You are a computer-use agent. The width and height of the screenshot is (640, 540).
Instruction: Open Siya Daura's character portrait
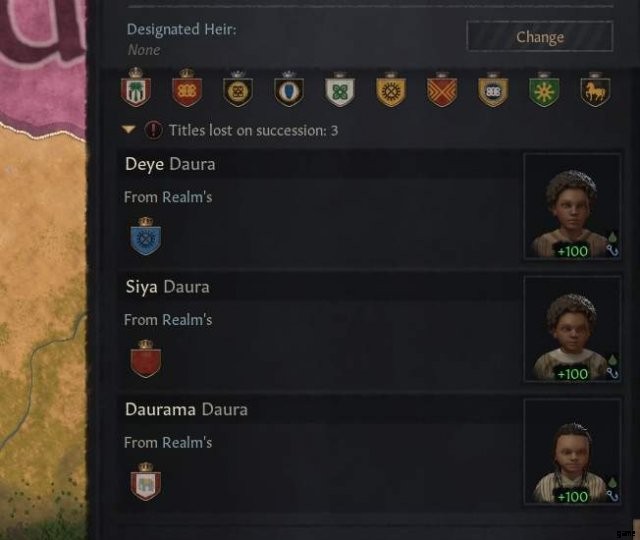(572, 329)
